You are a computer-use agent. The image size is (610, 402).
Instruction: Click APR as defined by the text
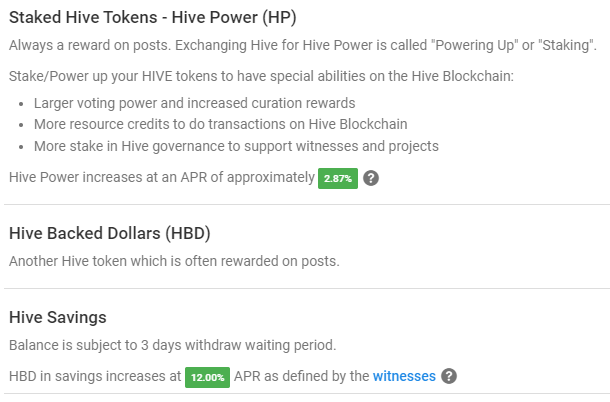click(x=301, y=376)
